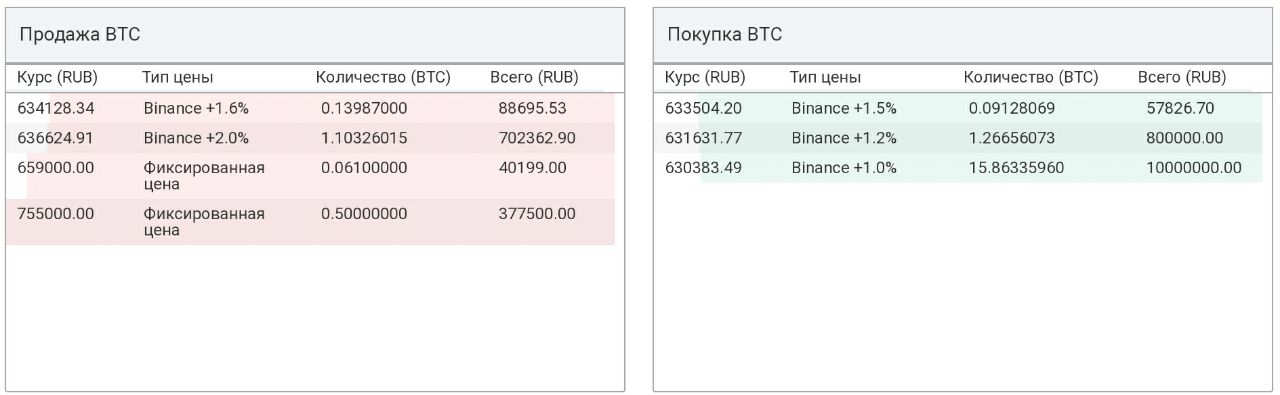Image resolution: width=1280 pixels, height=395 pixels.
Task: Click buy table 'Всего (RUB)' column header
Action: pyautogui.click(x=1182, y=77)
